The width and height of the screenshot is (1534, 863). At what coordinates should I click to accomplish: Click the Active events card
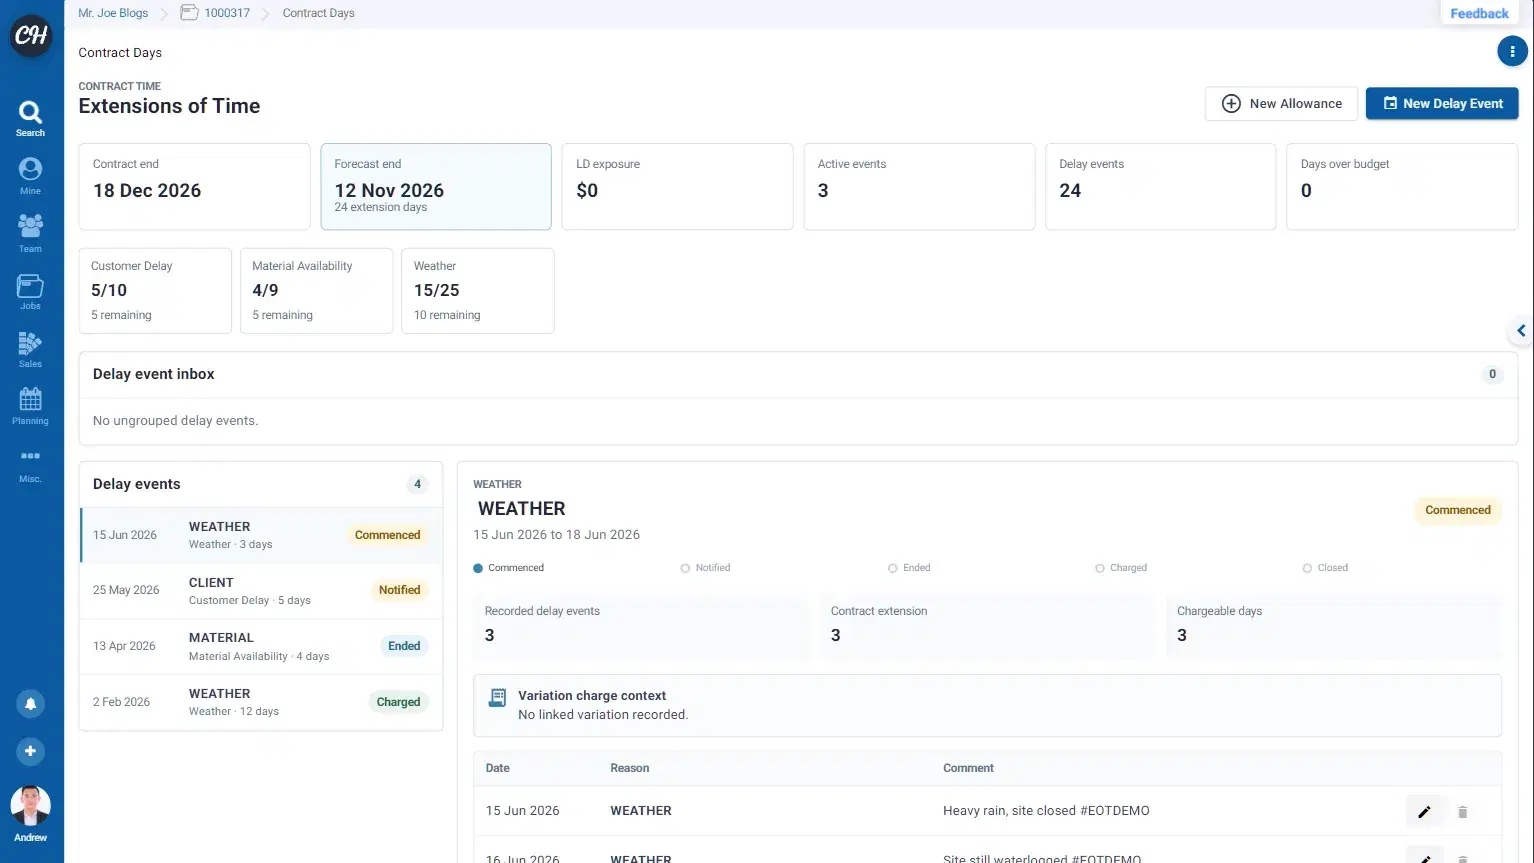pyautogui.click(x=919, y=187)
